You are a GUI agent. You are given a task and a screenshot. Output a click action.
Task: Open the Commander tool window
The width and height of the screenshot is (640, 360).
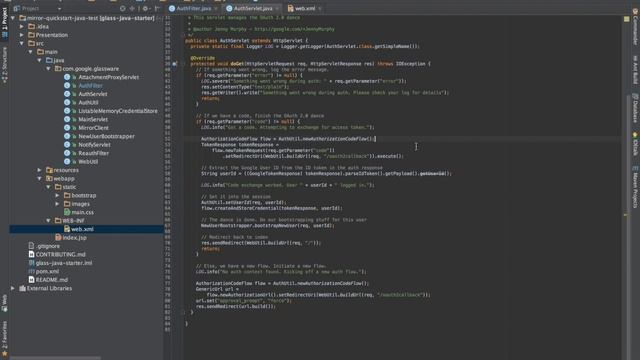point(635,27)
